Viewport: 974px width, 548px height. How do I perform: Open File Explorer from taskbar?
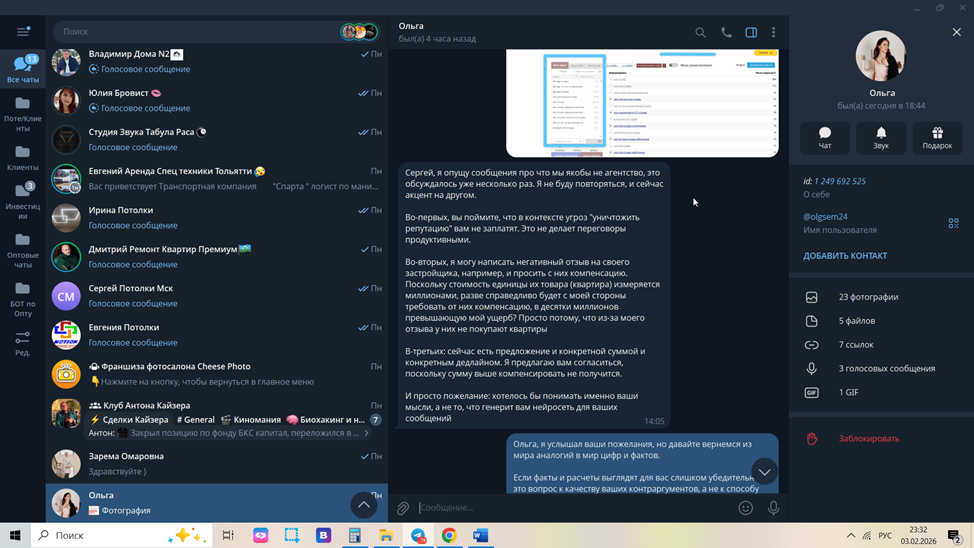pos(386,535)
